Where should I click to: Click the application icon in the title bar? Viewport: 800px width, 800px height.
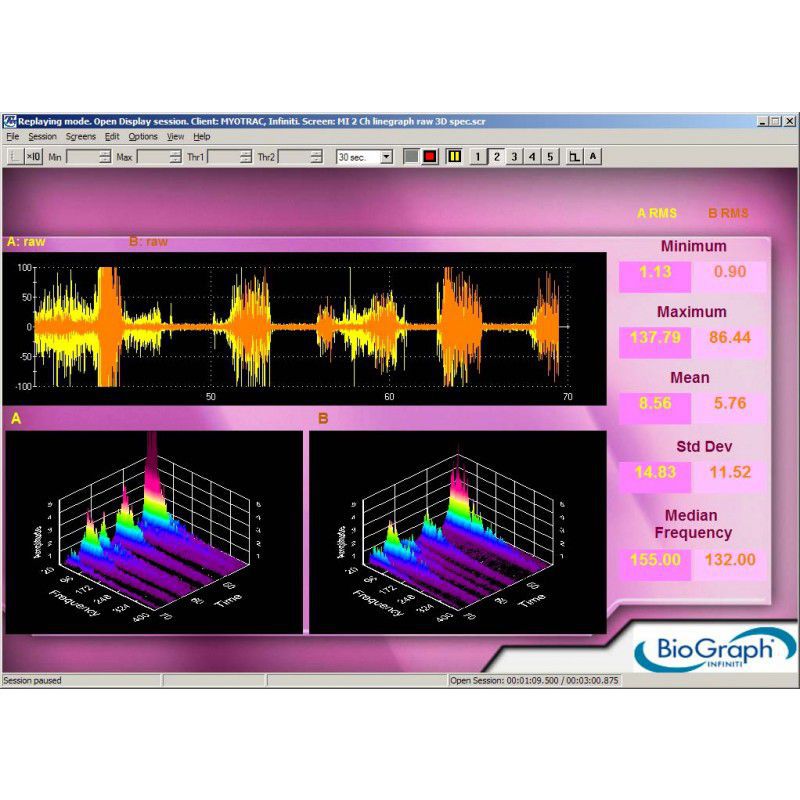[x=10, y=120]
